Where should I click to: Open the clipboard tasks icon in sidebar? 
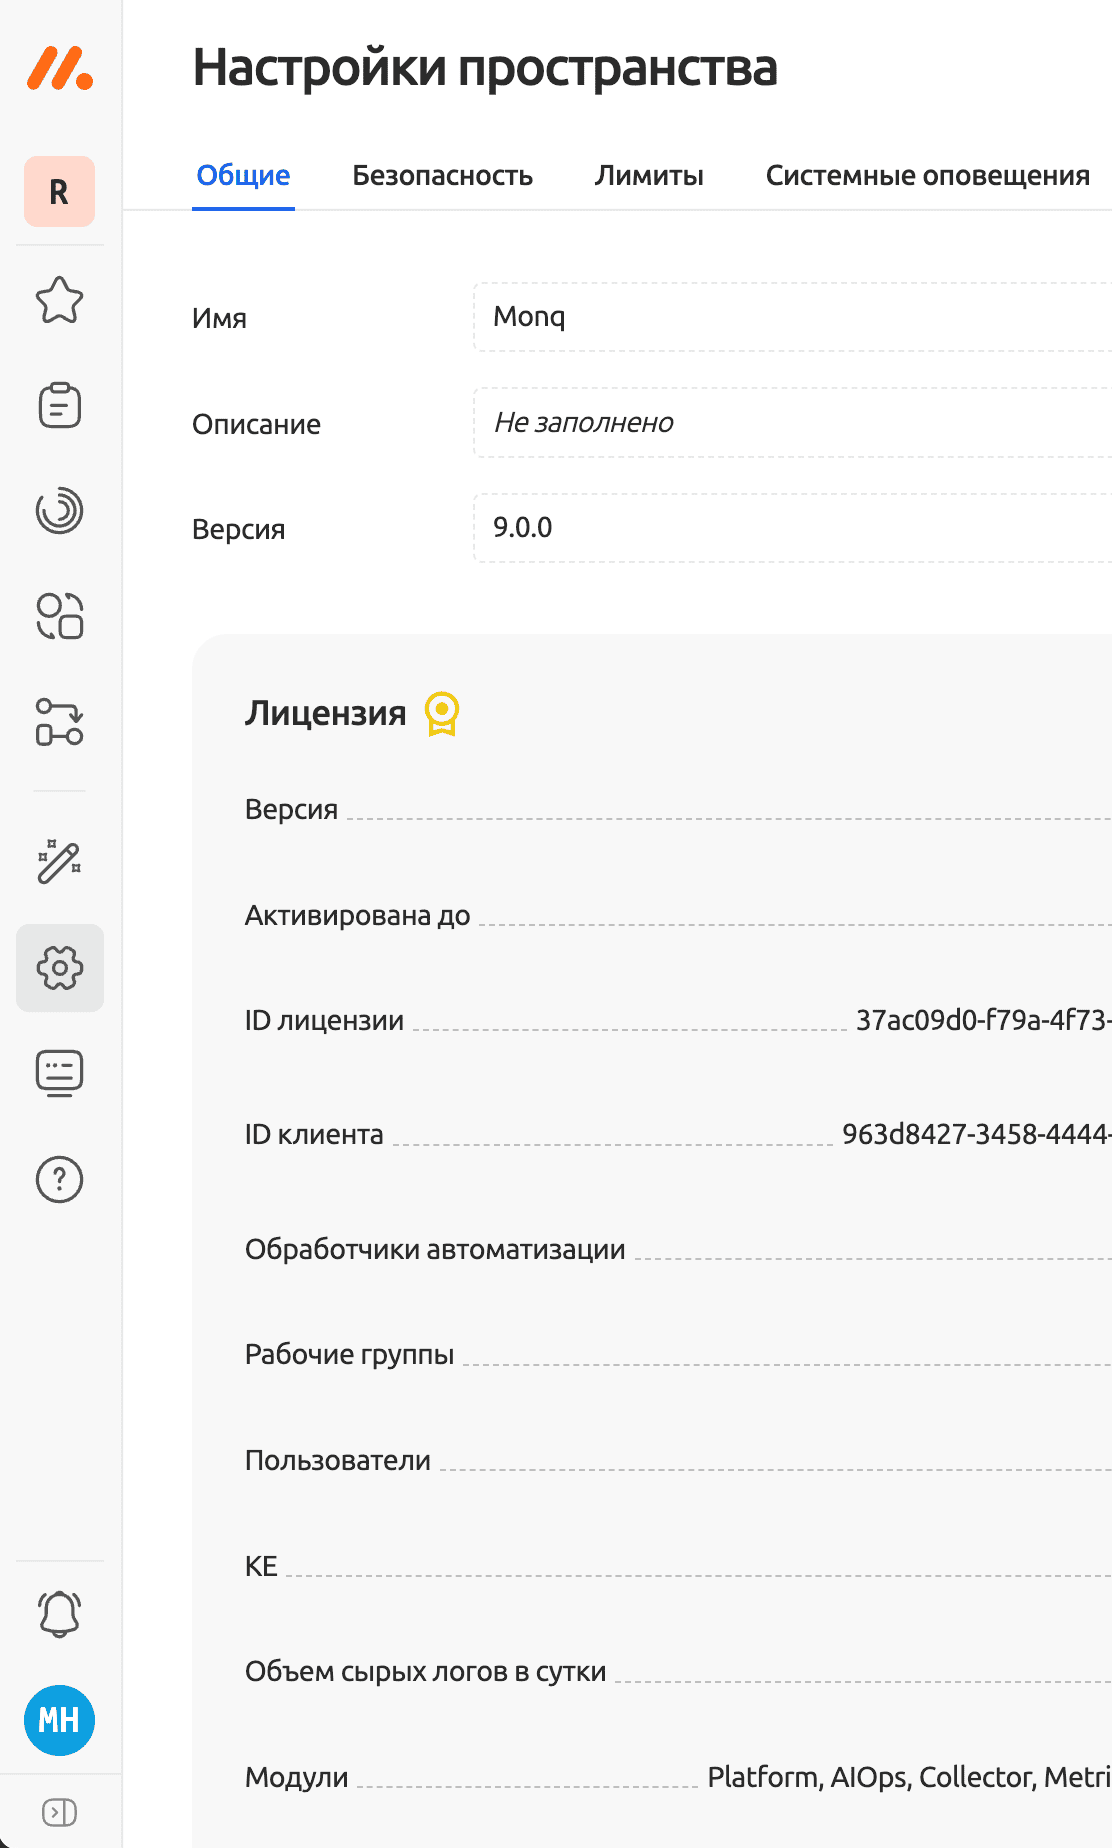point(60,405)
